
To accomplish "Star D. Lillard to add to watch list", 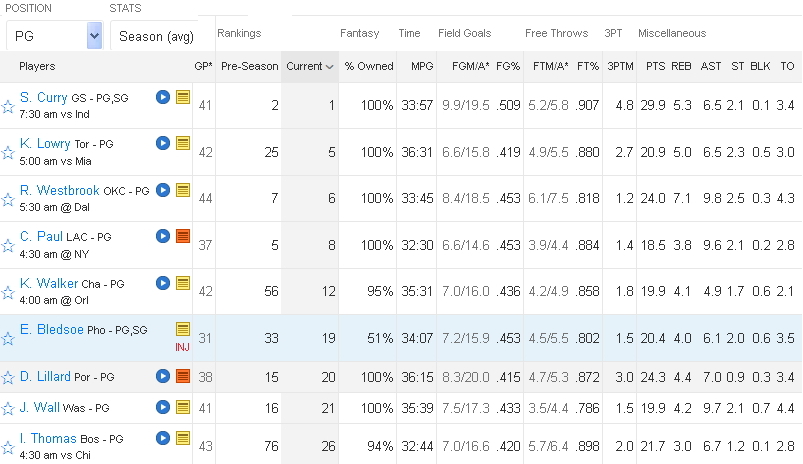I will point(8,378).
